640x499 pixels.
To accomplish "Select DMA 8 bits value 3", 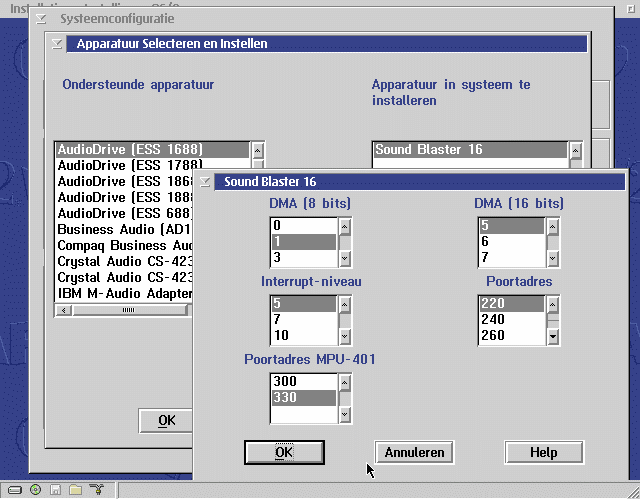I will point(304,258).
